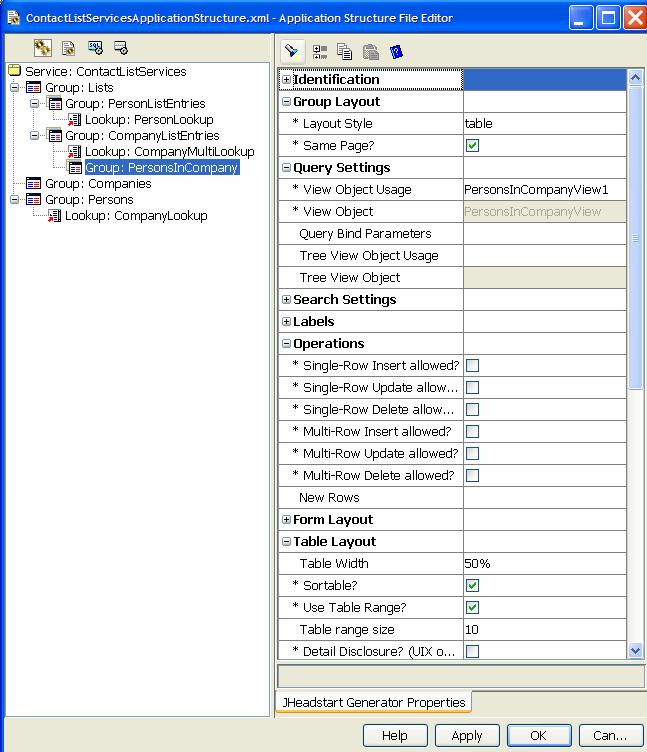The height and width of the screenshot is (752, 647).
Task: Expand the Identification property section
Action: (286, 80)
